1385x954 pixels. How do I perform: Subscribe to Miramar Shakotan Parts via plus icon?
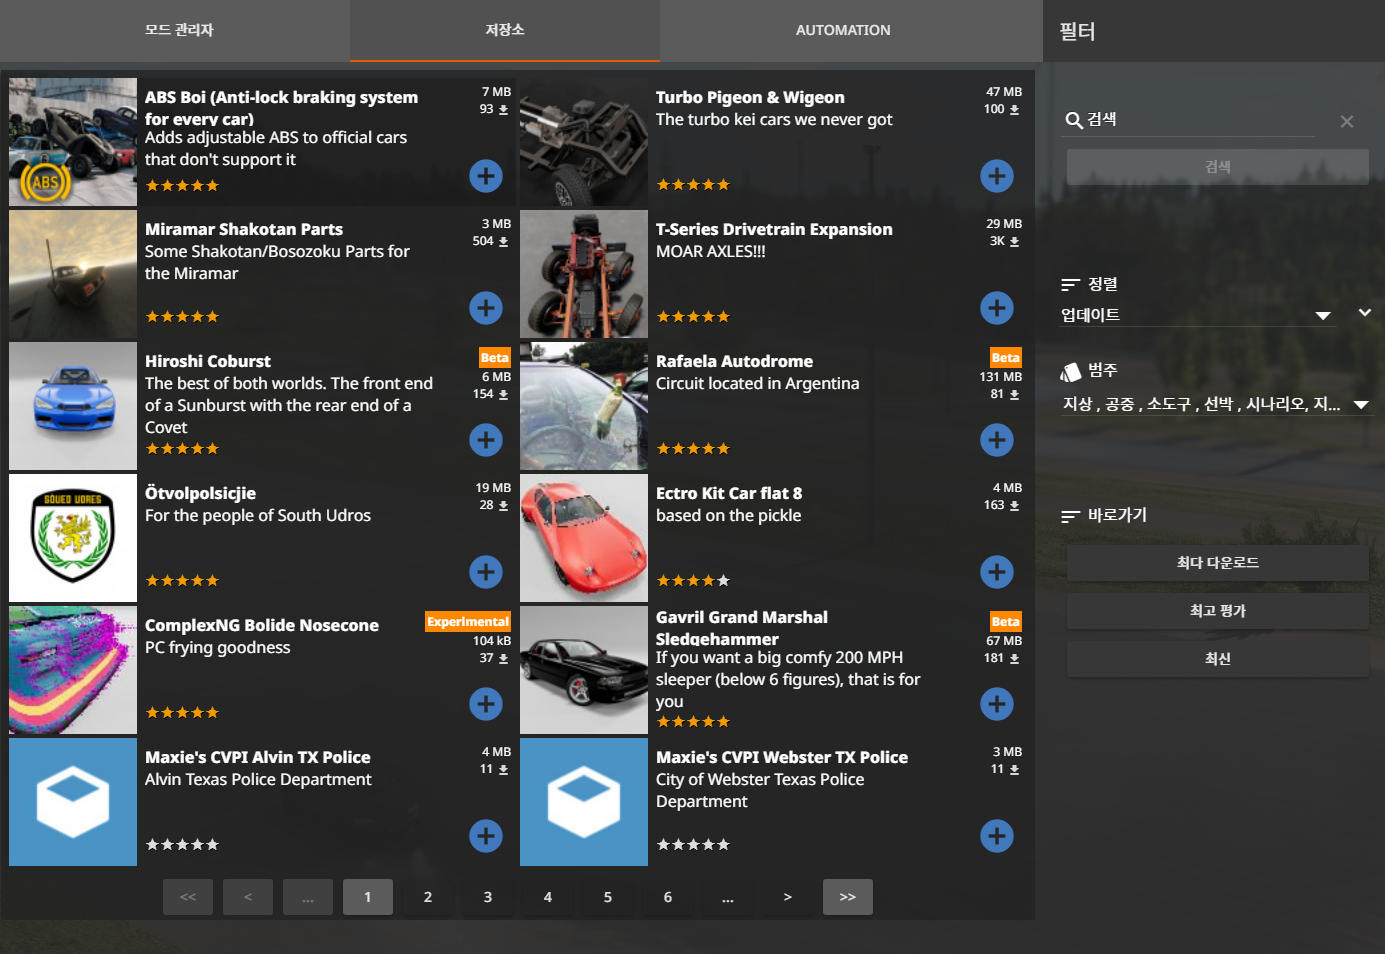tap(486, 308)
